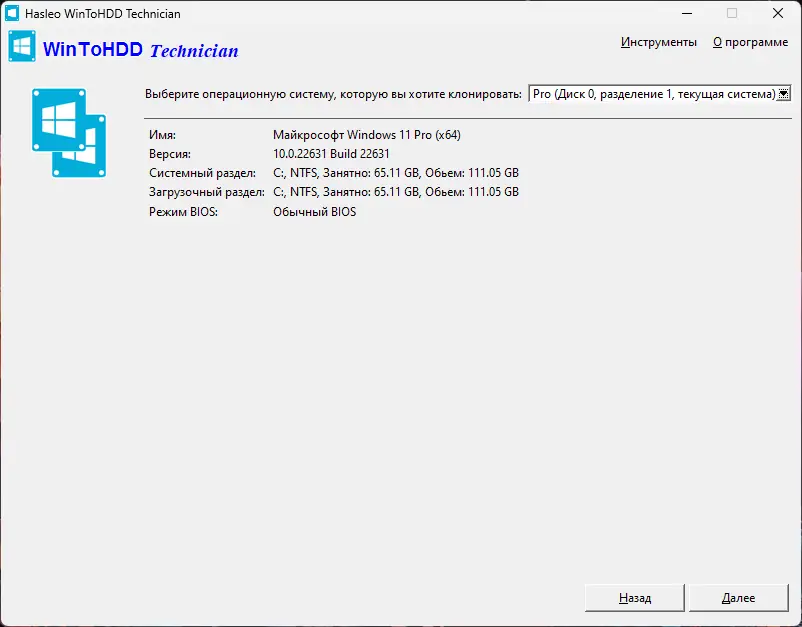Click the Hasleo title bar app icon
This screenshot has height=627, width=802.
pos(12,13)
